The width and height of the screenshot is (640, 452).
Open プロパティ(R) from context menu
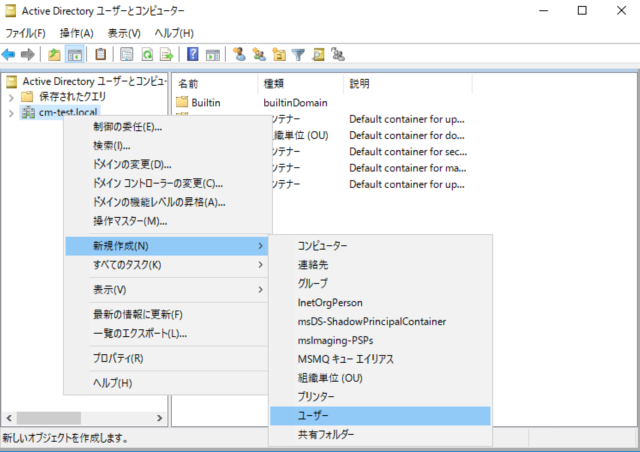[167, 358]
